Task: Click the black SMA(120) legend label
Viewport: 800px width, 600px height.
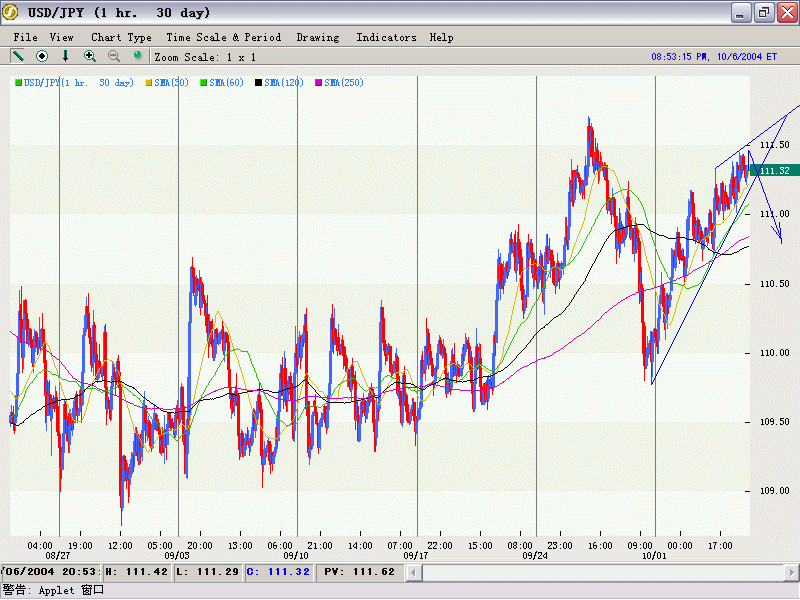Action: (x=284, y=83)
